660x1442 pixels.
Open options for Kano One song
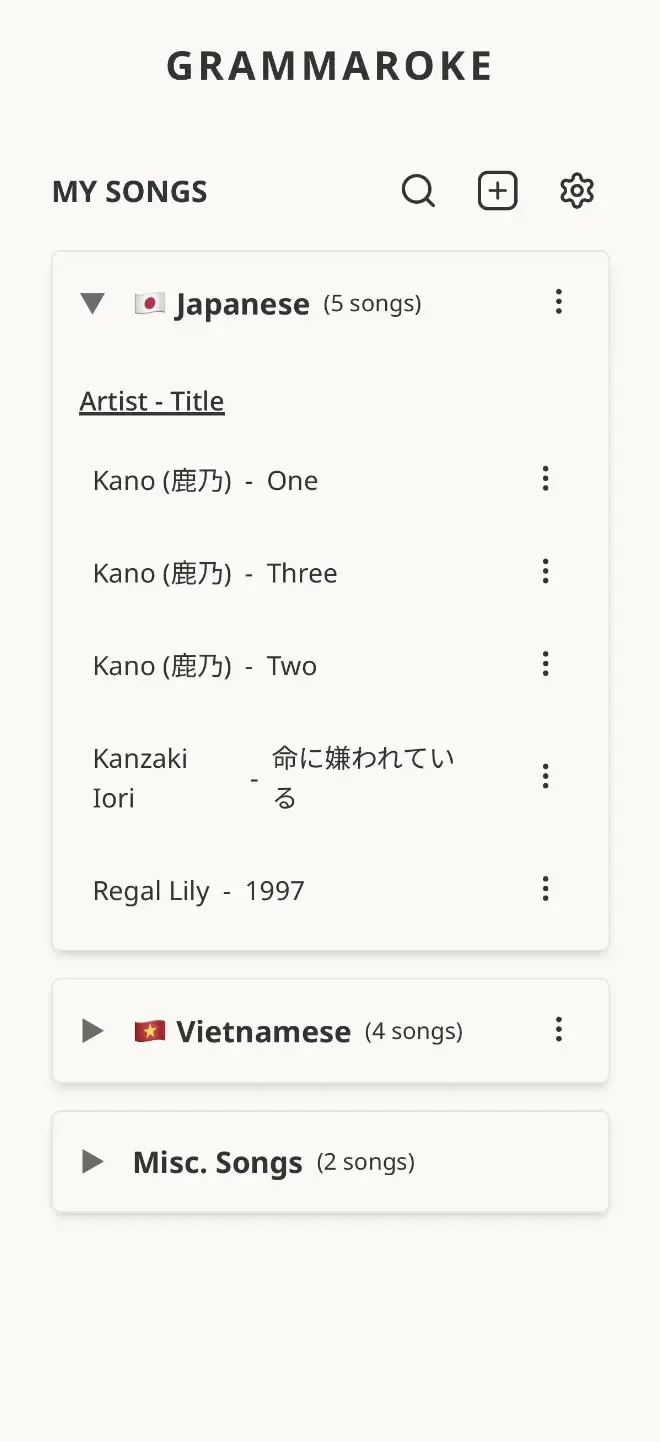coord(545,479)
